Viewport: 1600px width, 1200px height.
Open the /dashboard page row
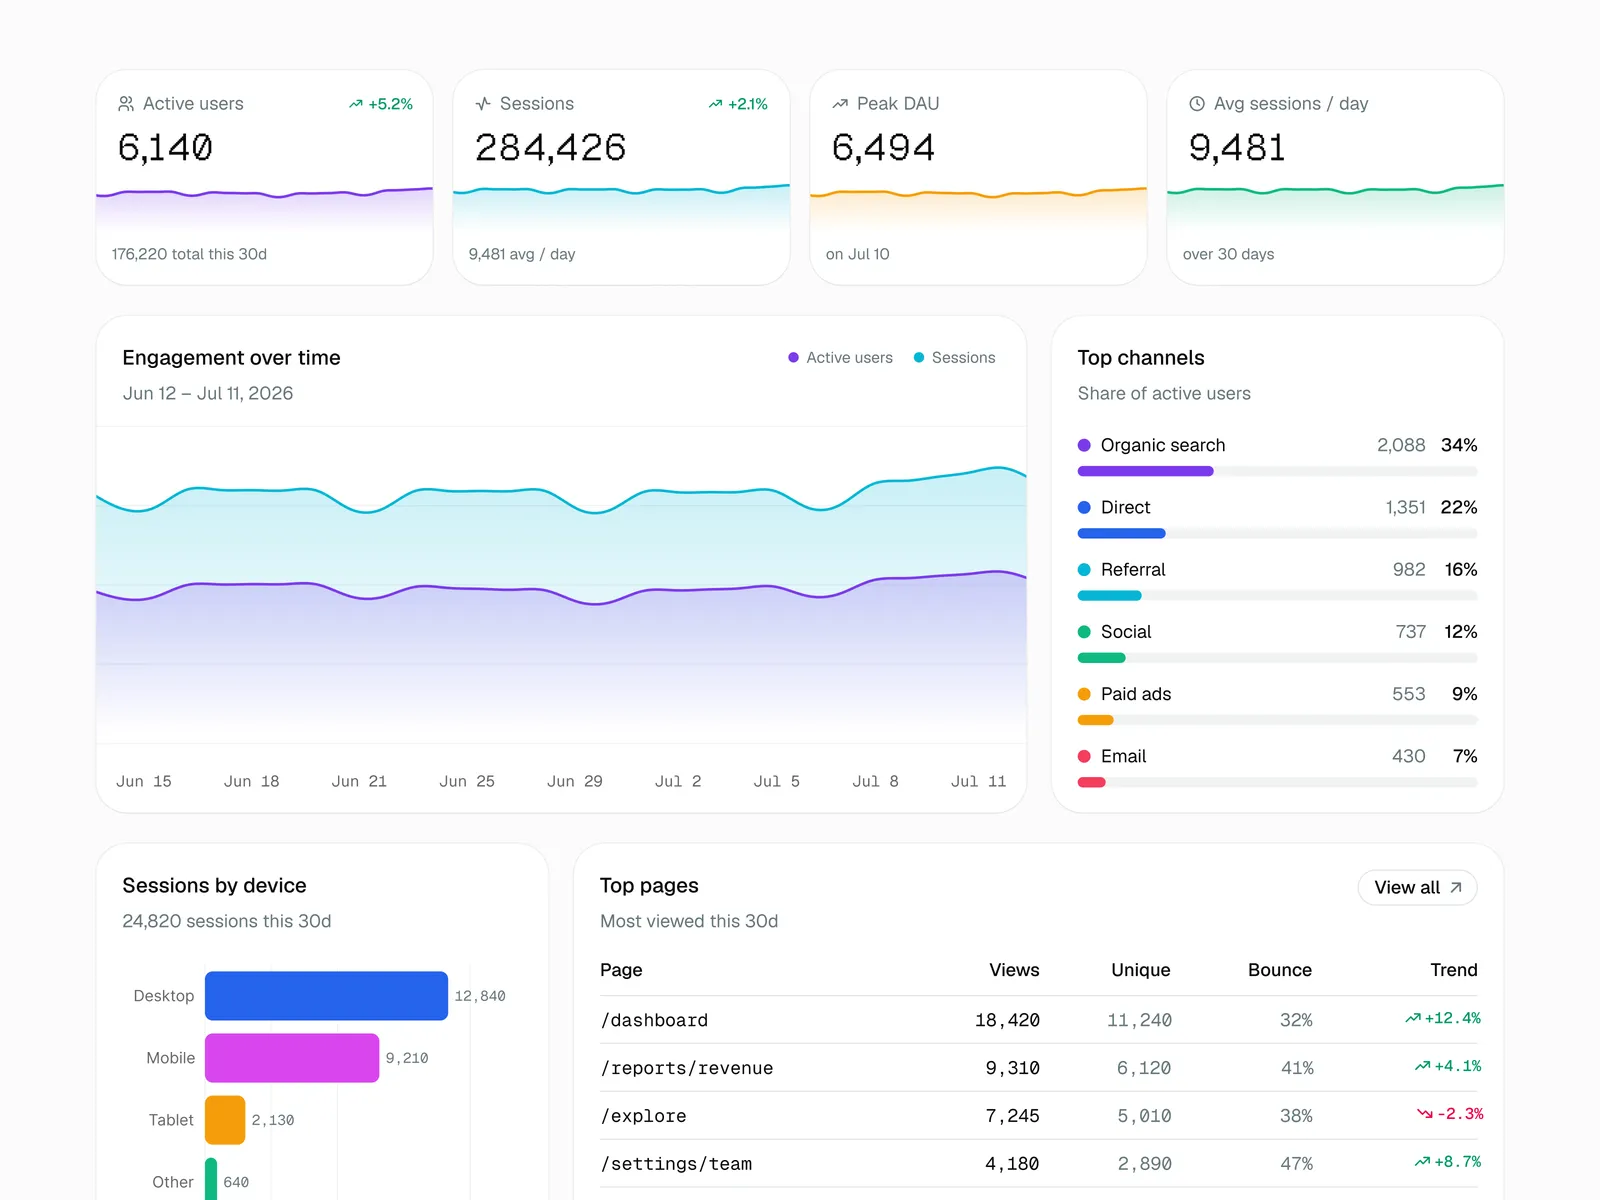tap(1038, 1020)
